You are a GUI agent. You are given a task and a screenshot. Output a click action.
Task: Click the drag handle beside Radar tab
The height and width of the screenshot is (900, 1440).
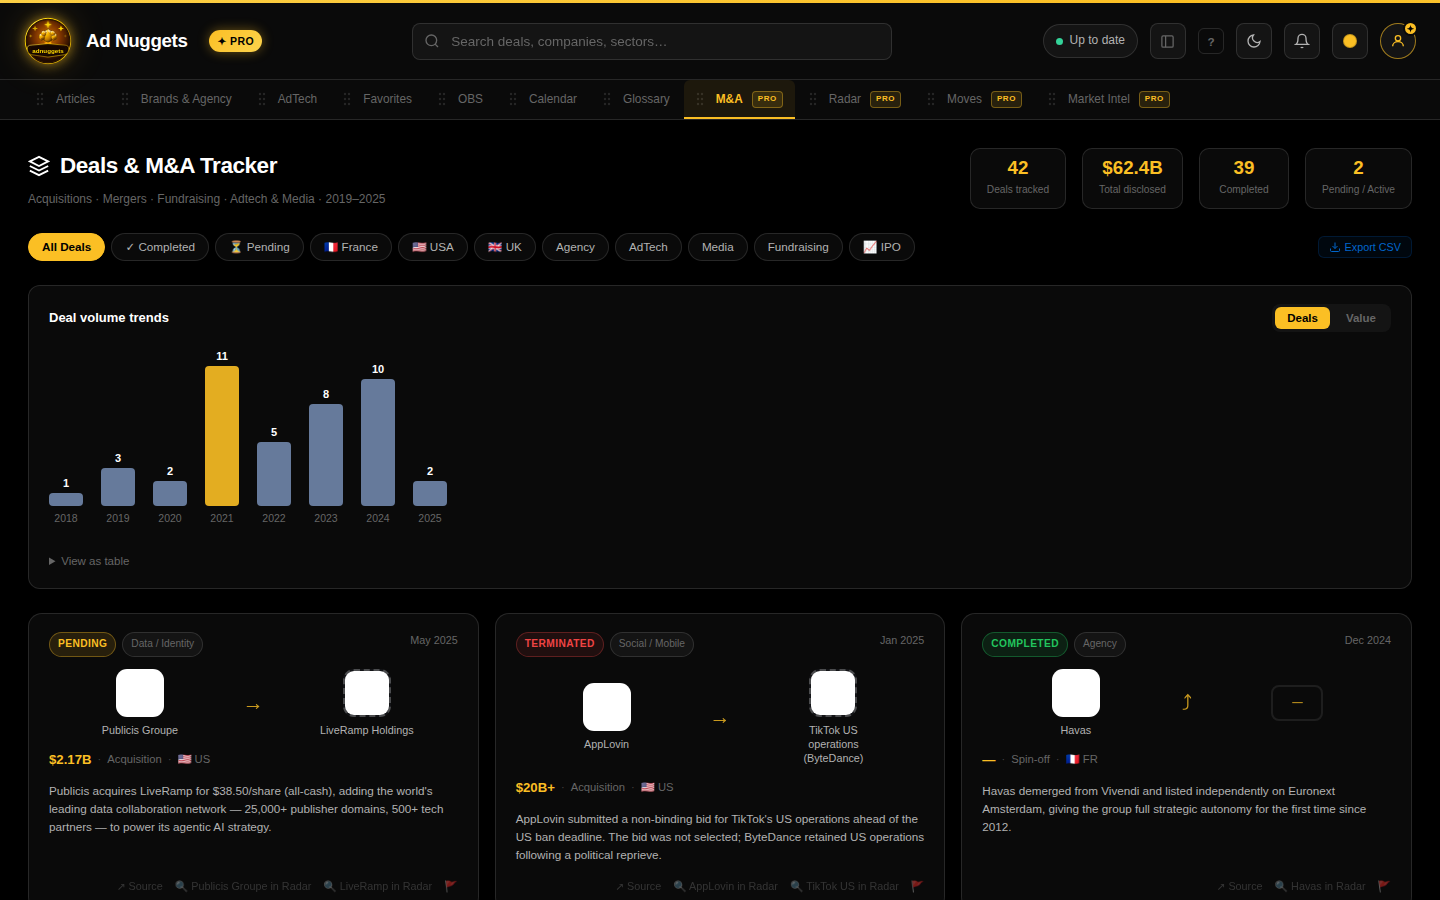[x=813, y=99]
